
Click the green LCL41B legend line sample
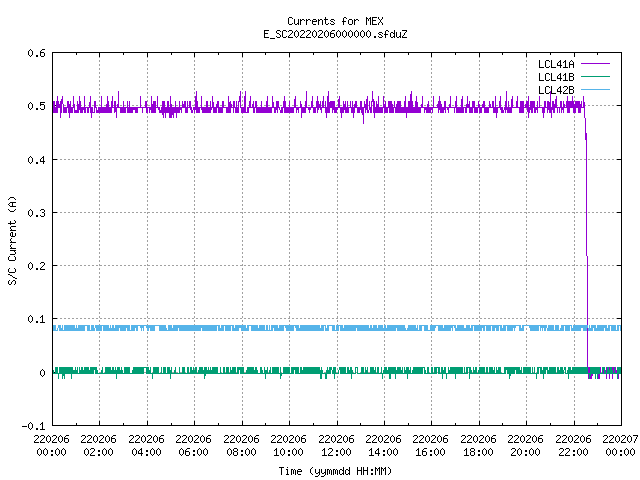595,76
